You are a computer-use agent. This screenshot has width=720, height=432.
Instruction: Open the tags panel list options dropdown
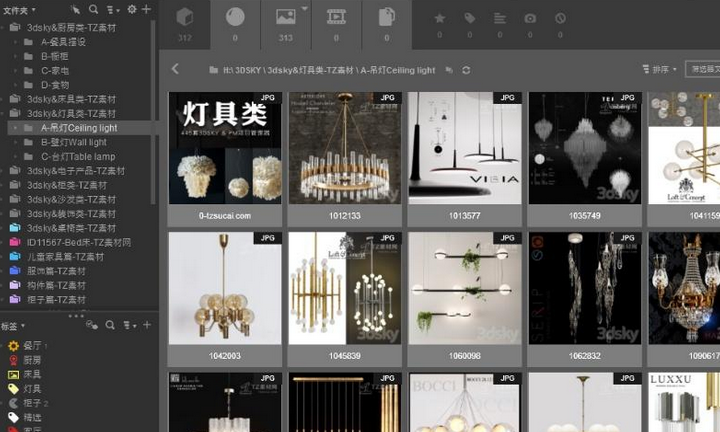129,325
